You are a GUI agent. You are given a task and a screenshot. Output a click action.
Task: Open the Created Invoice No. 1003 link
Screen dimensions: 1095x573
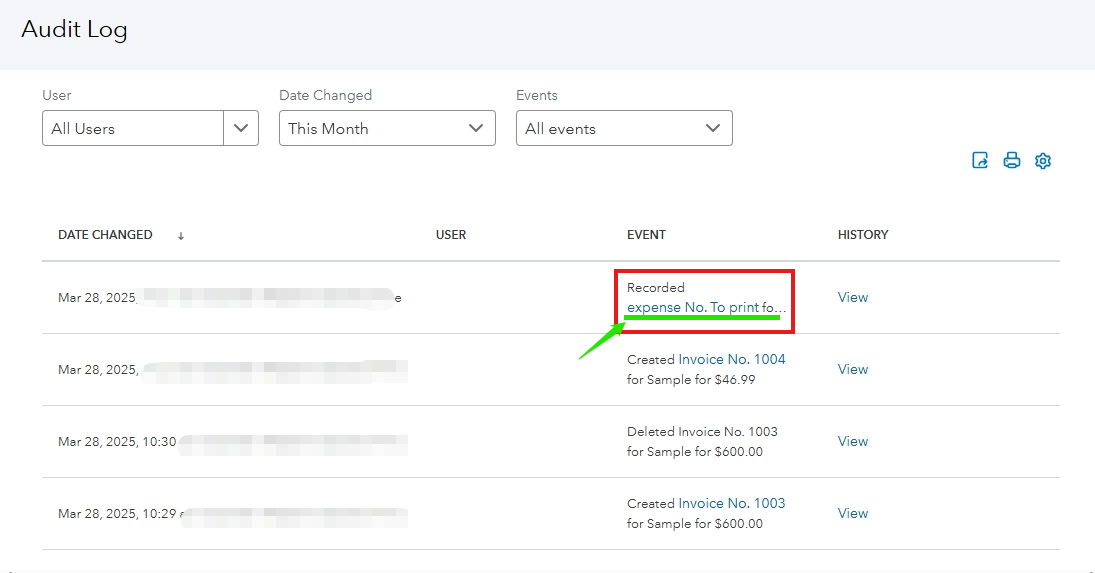tap(732, 503)
